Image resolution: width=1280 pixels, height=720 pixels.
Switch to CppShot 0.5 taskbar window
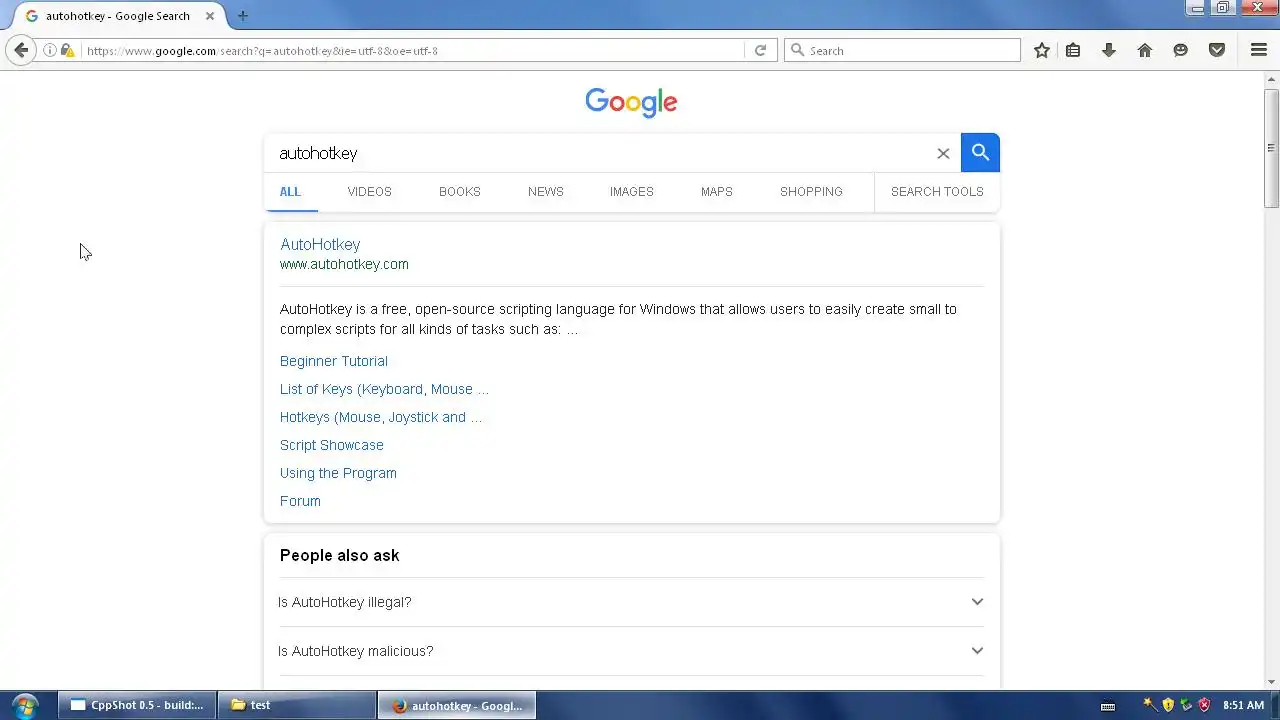[x=137, y=705]
